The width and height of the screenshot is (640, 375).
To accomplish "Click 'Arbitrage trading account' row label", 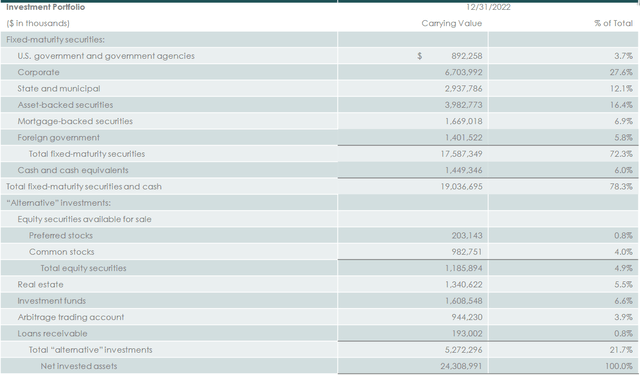I will (71, 317).
